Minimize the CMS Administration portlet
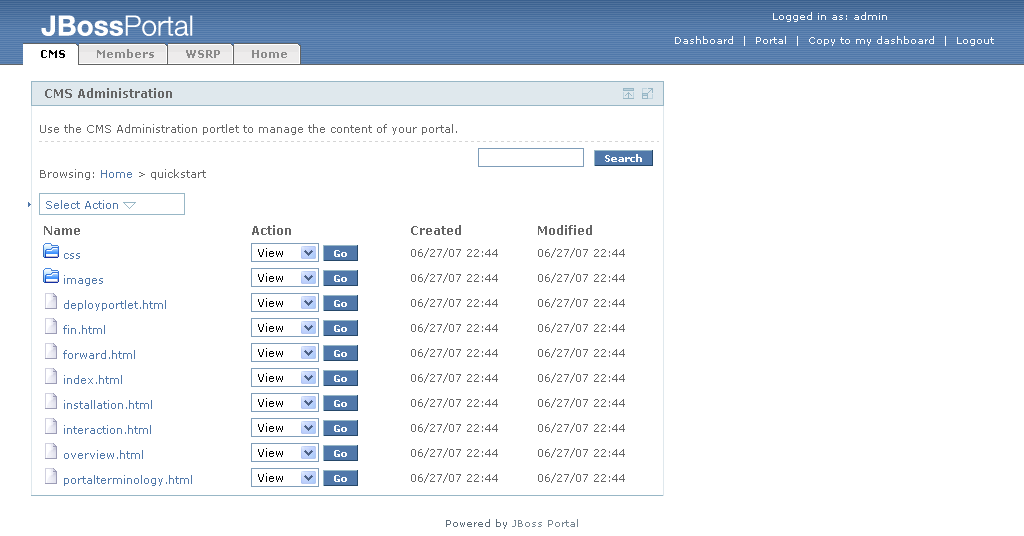1024x536 pixels. tap(628, 94)
